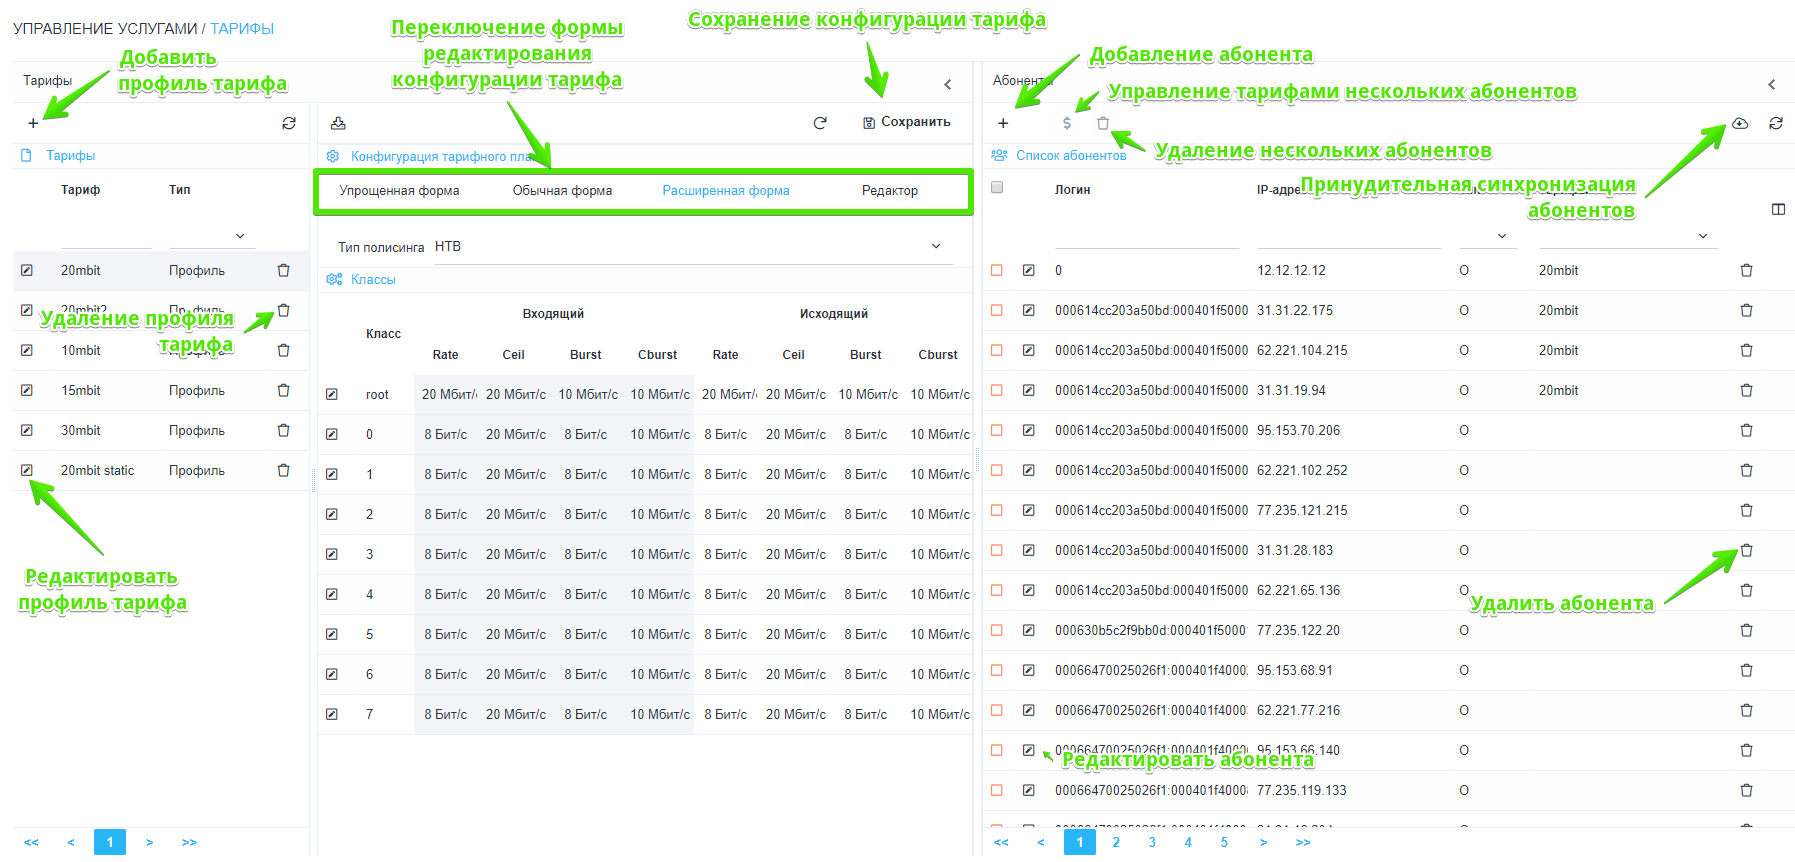Screen dimensions: 1795x862
Task: Delete the 15mbit tariff profile
Action: (x=283, y=390)
